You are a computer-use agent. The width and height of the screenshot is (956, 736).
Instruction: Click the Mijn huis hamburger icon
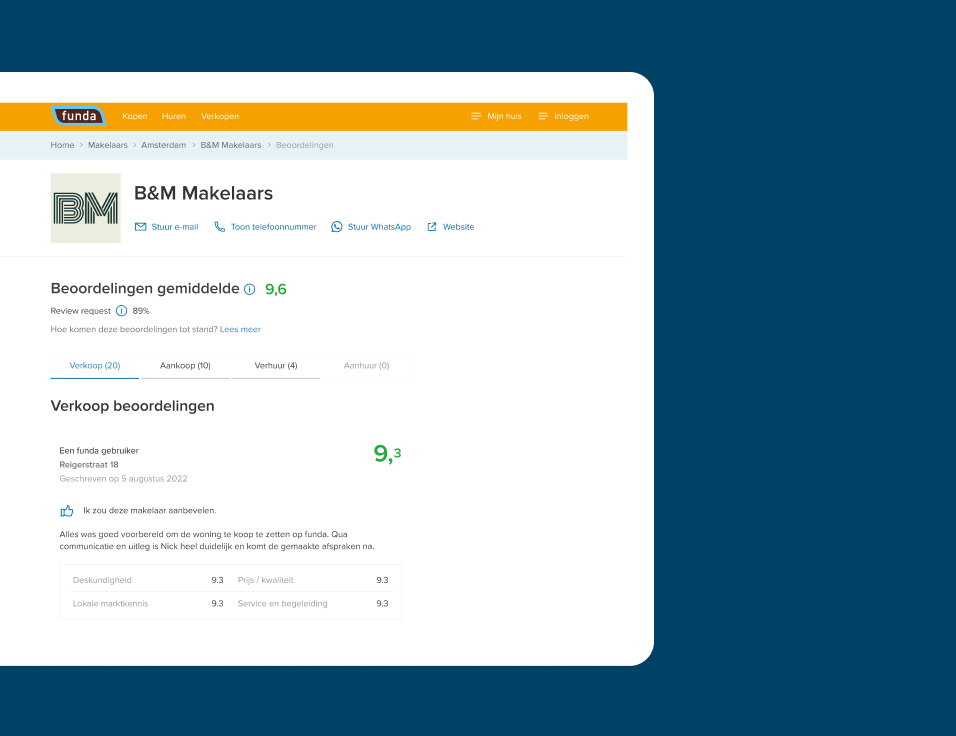[476, 116]
